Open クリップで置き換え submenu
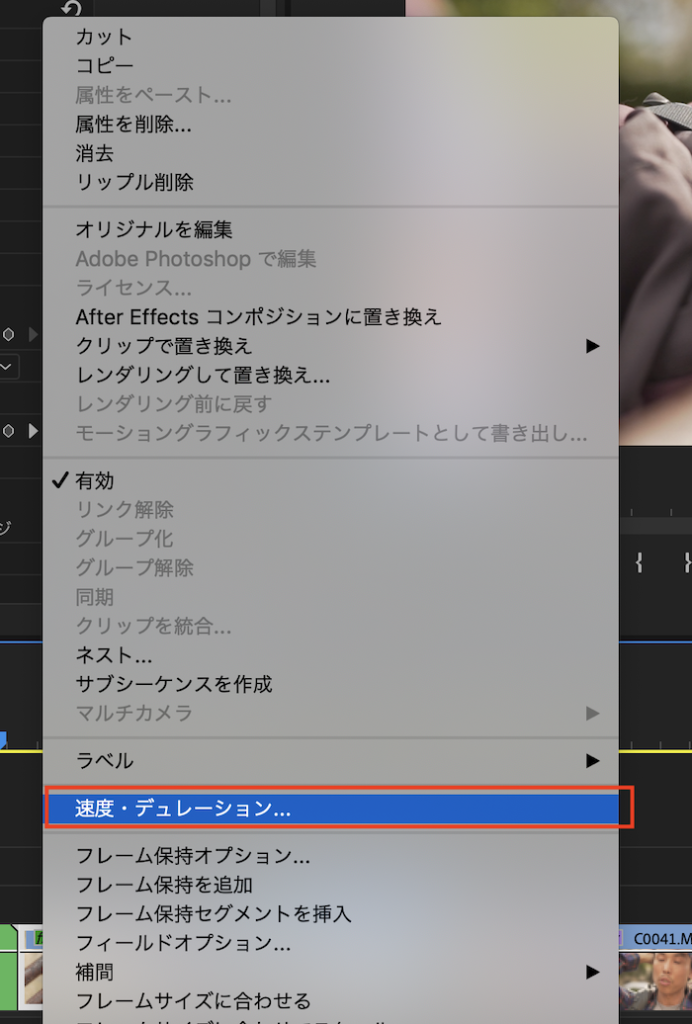The height and width of the screenshot is (1024, 692). point(331,345)
